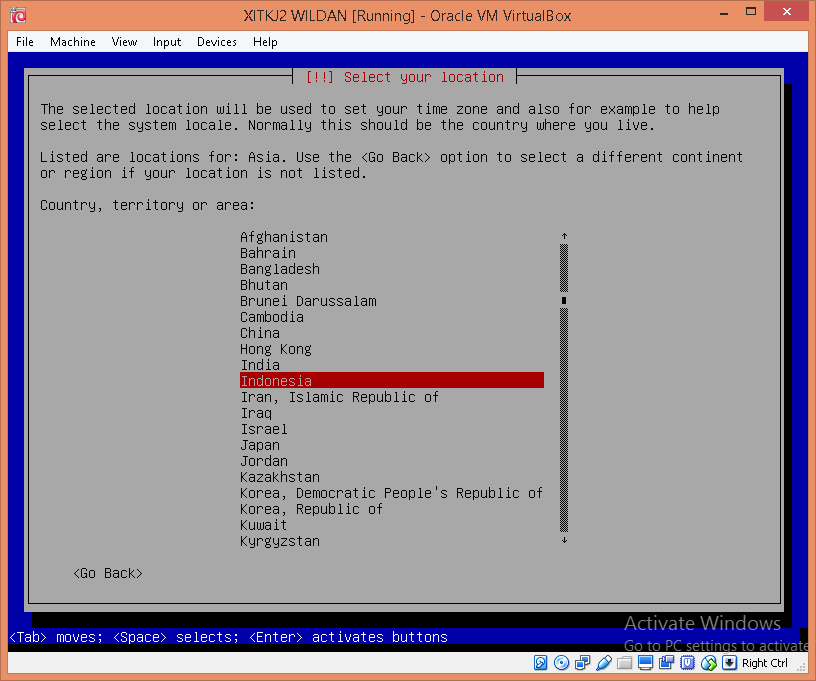This screenshot has width=816, height=681.
Task: Open the Machine menu
Action: pyautogui.click(x=73, y=42)
